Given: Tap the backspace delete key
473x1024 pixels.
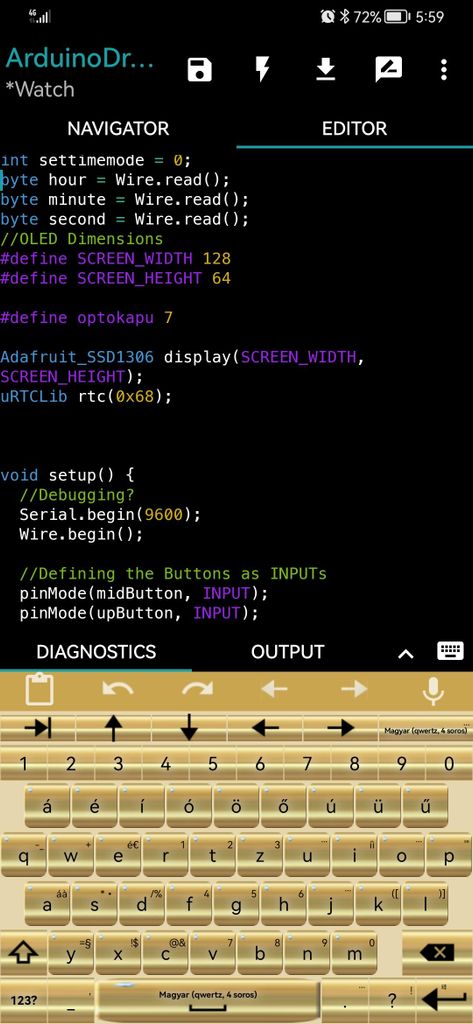Looking at the screenshot, I should point(436,953).
